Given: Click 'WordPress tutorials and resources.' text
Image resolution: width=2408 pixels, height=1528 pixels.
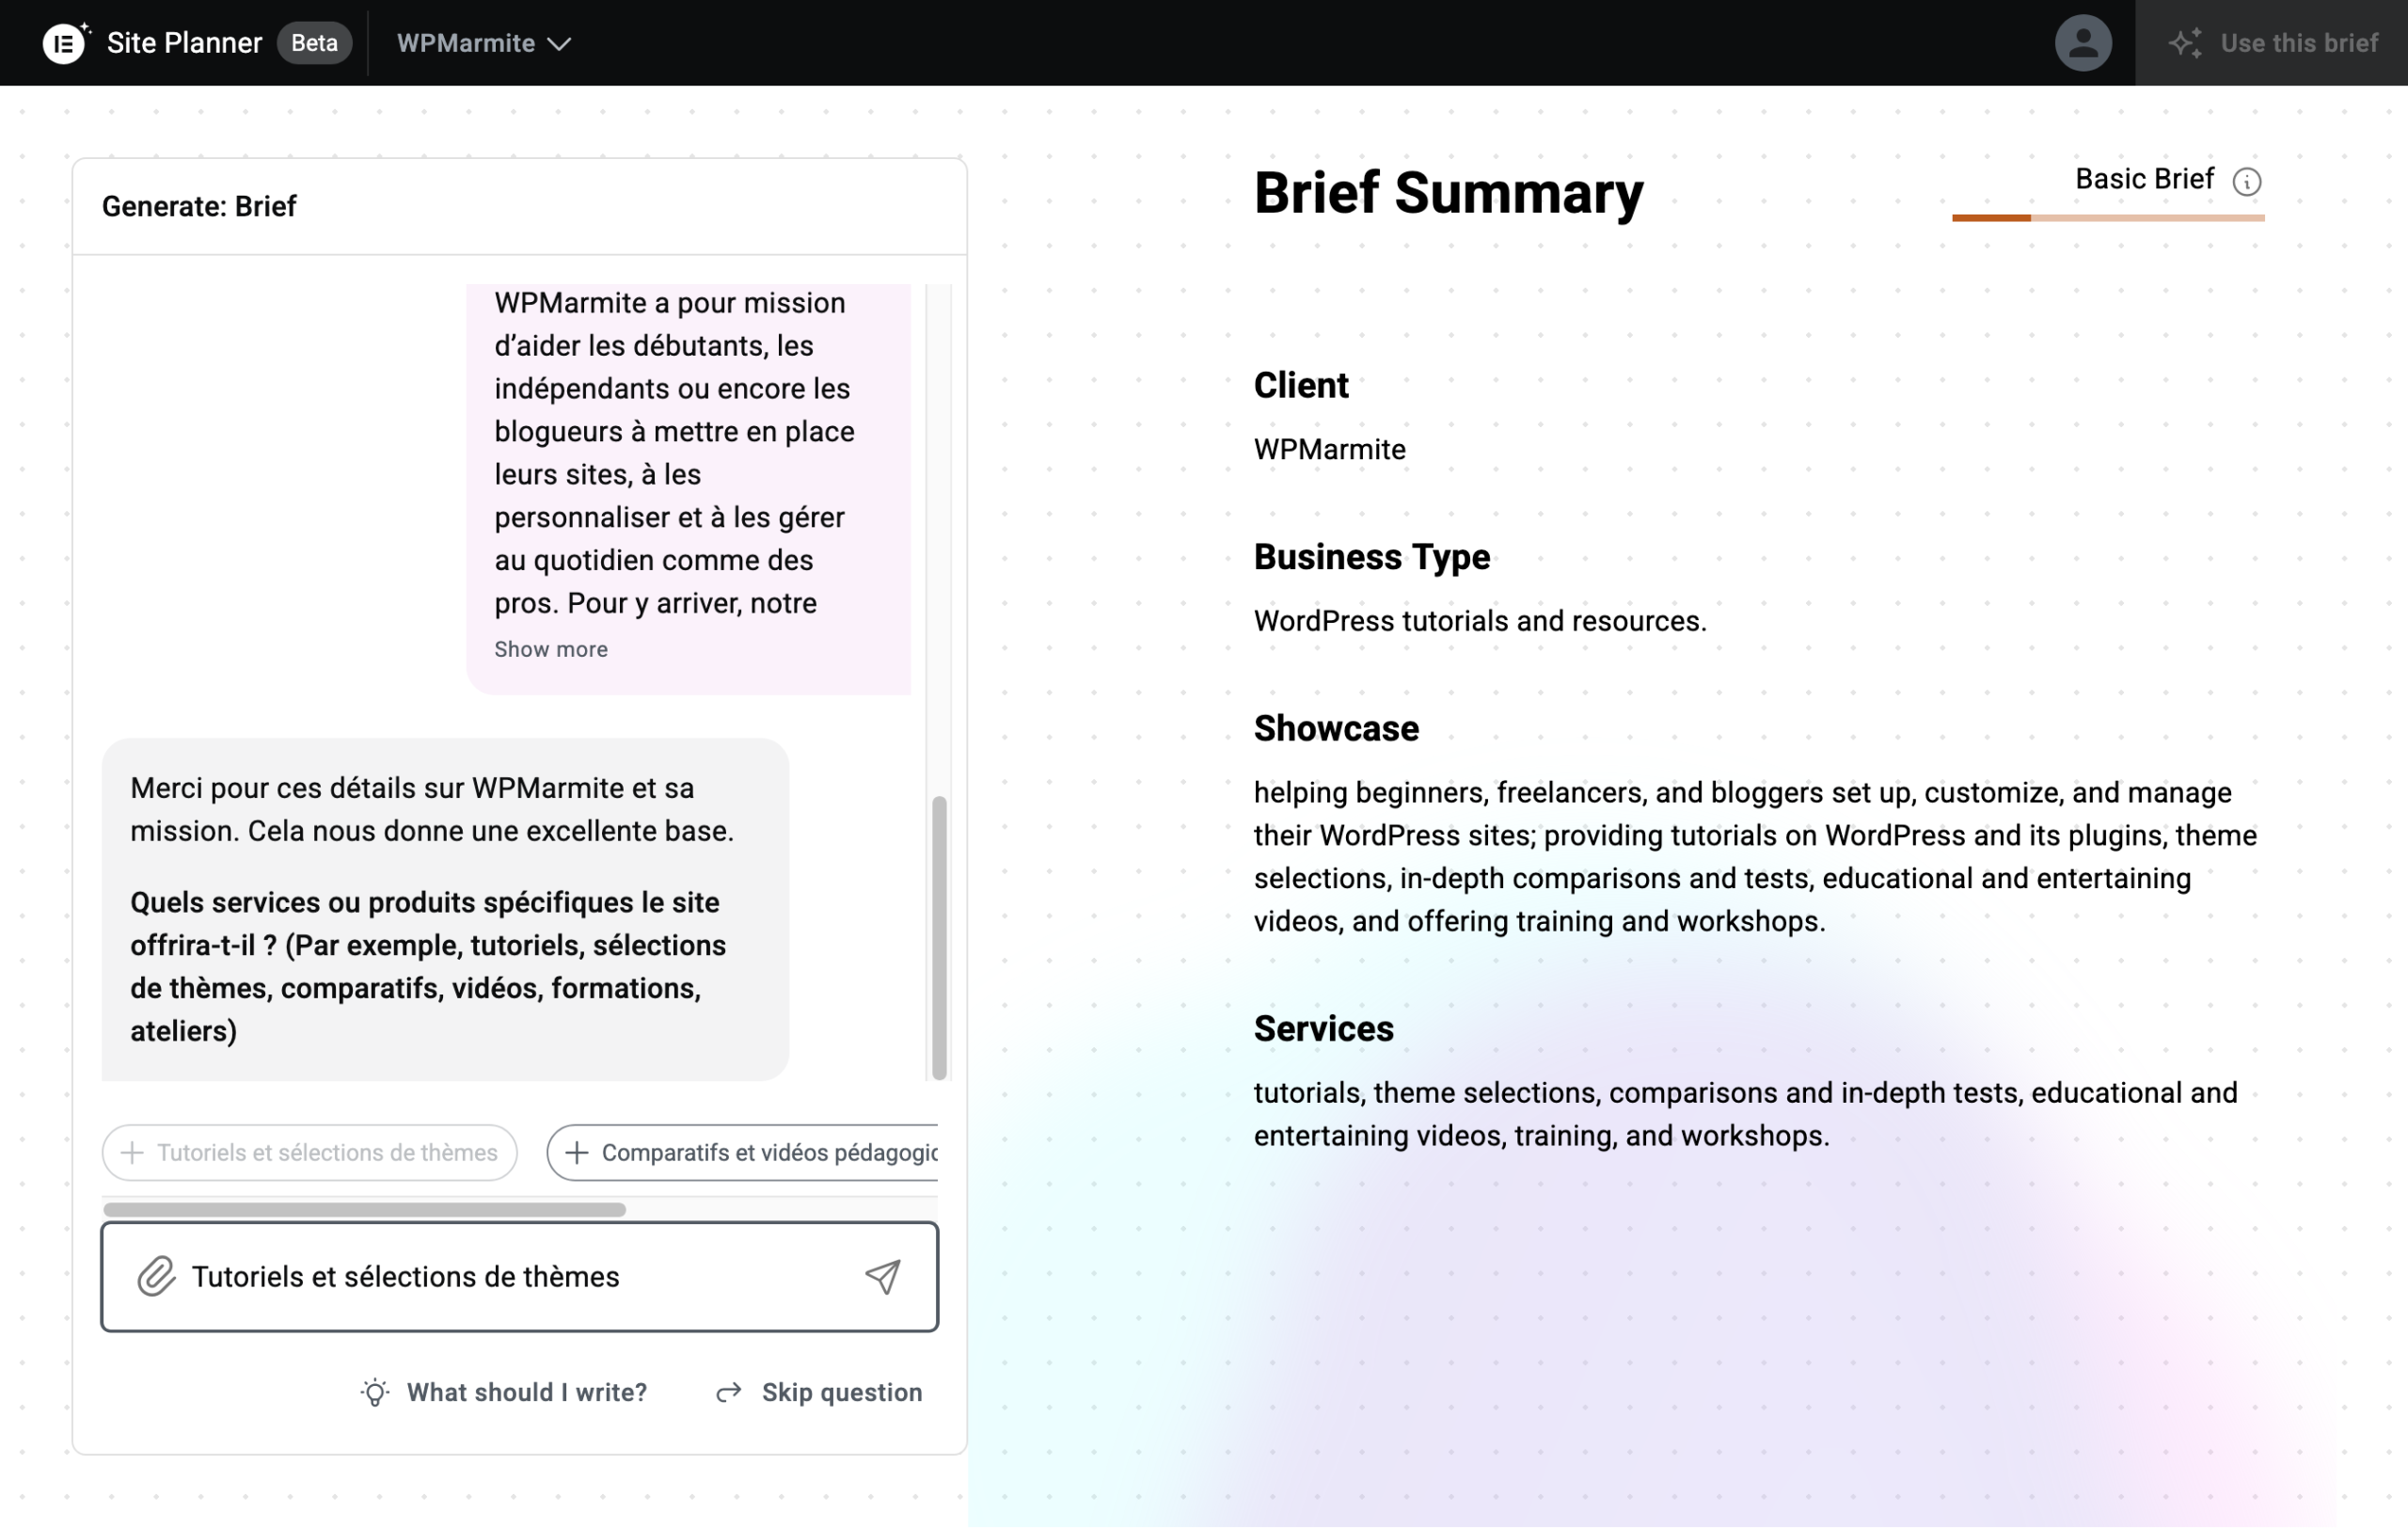Looking at the screenshot, I should tap(1480, 621).
